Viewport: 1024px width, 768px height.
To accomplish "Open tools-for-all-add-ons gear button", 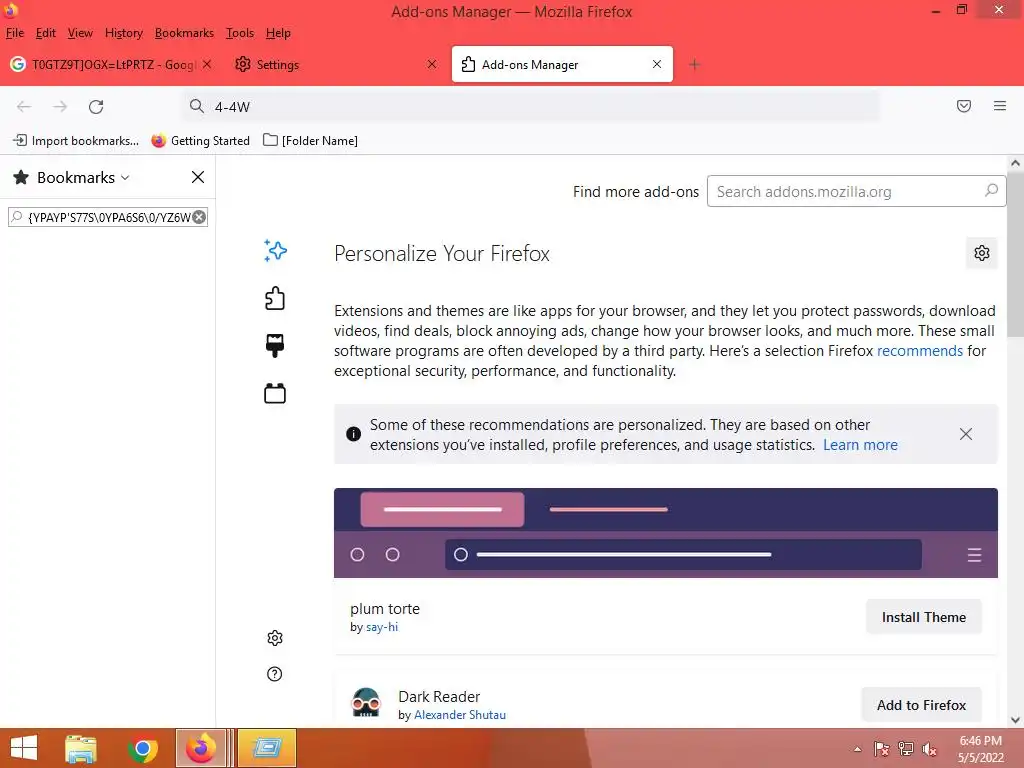I will 982,253.
